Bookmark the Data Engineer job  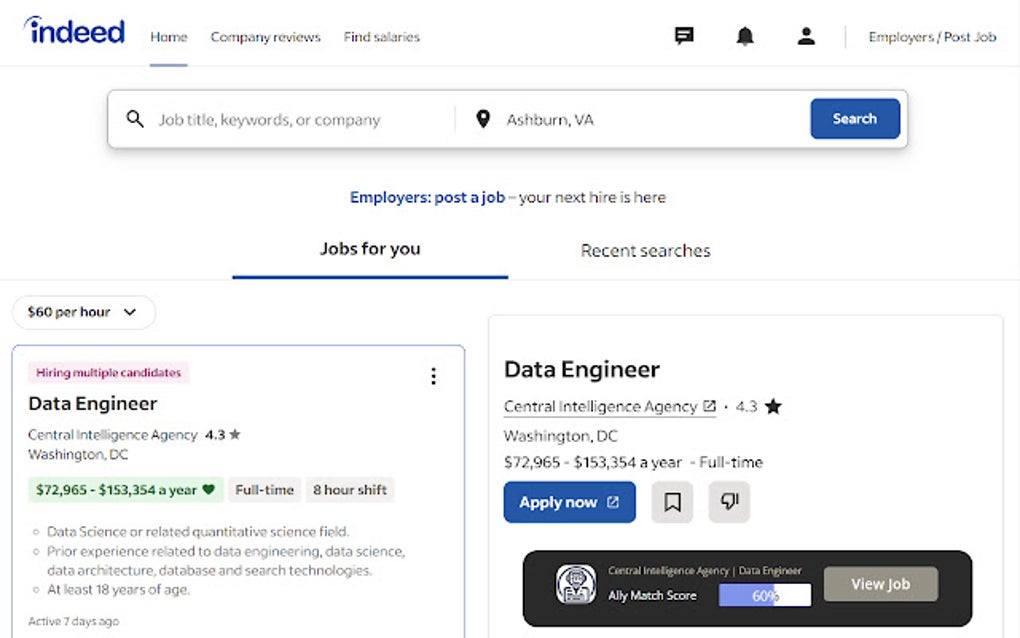(x=672, y=502)
